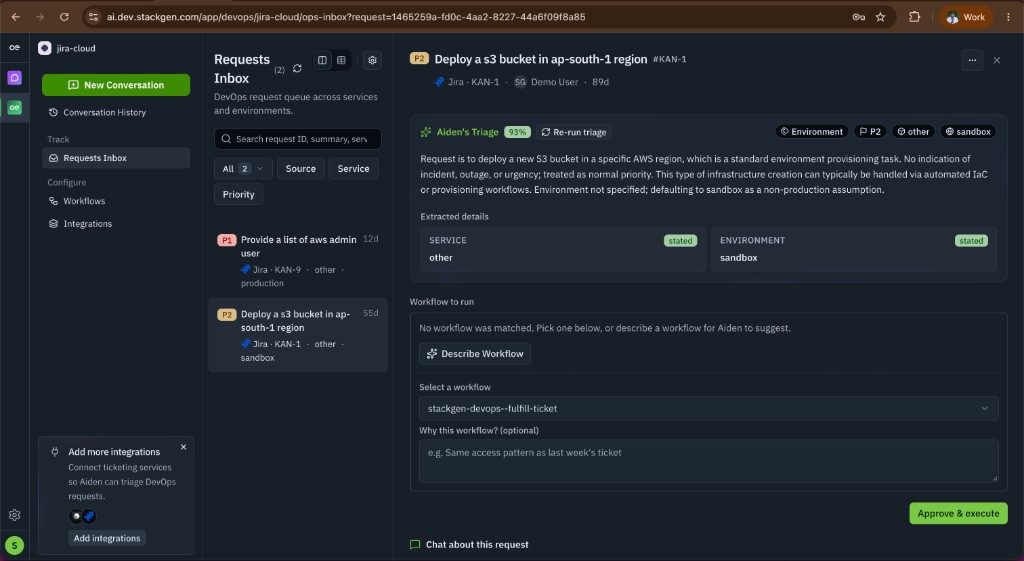The height and width of the screenshot is (561, 1024).
Task: Start a New Conversation
Action: [x=116, y=85]
